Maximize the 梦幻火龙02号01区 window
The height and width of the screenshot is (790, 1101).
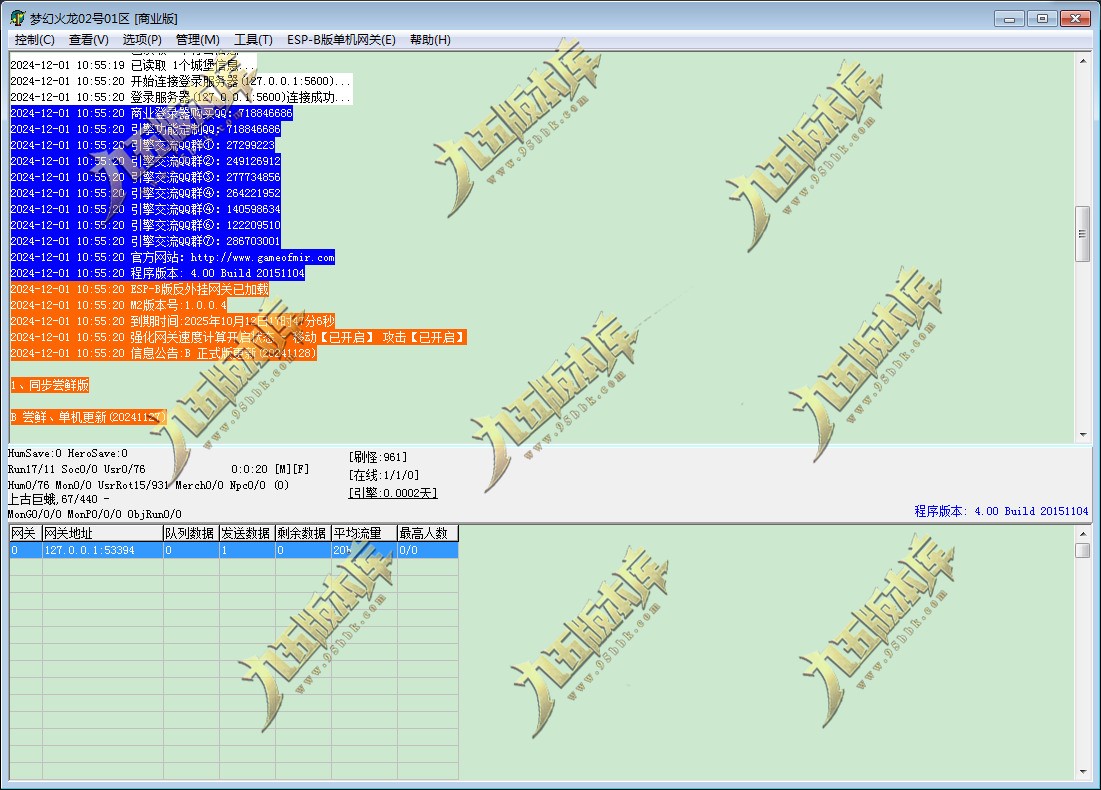point(1042,18)
